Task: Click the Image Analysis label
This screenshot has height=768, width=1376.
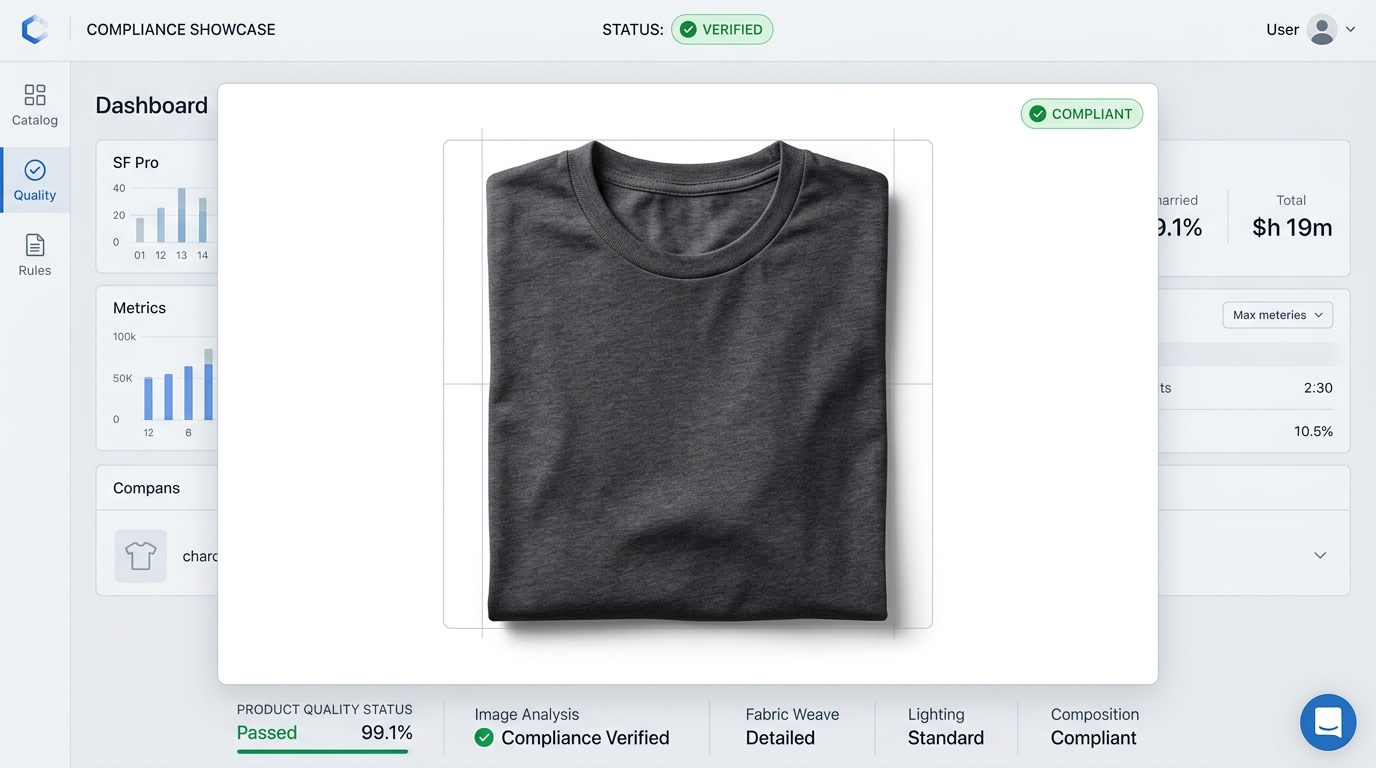Action: [527, 714]
